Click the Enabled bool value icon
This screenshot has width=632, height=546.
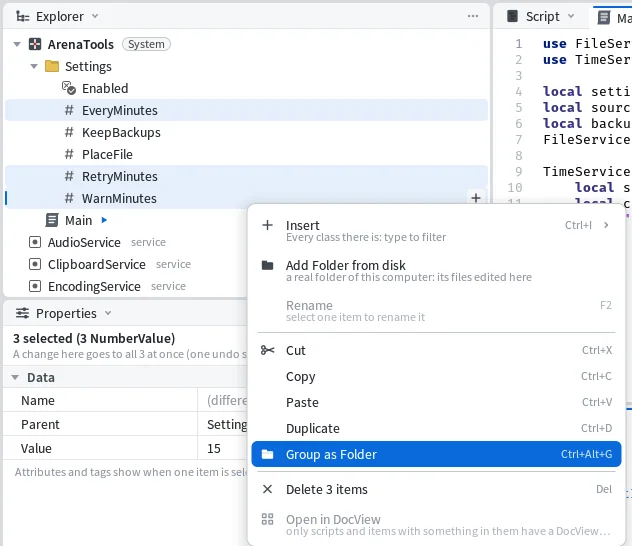[x=69, y=88]
